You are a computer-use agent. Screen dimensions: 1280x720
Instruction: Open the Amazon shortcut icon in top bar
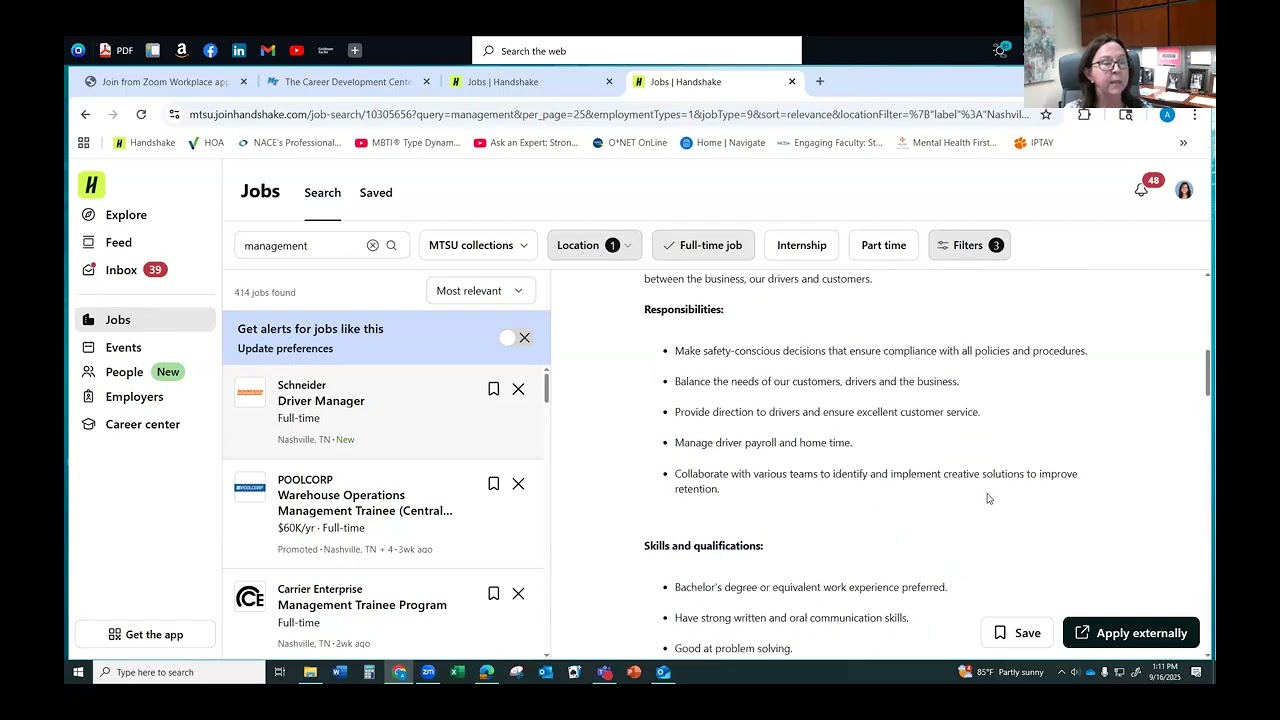181,50
